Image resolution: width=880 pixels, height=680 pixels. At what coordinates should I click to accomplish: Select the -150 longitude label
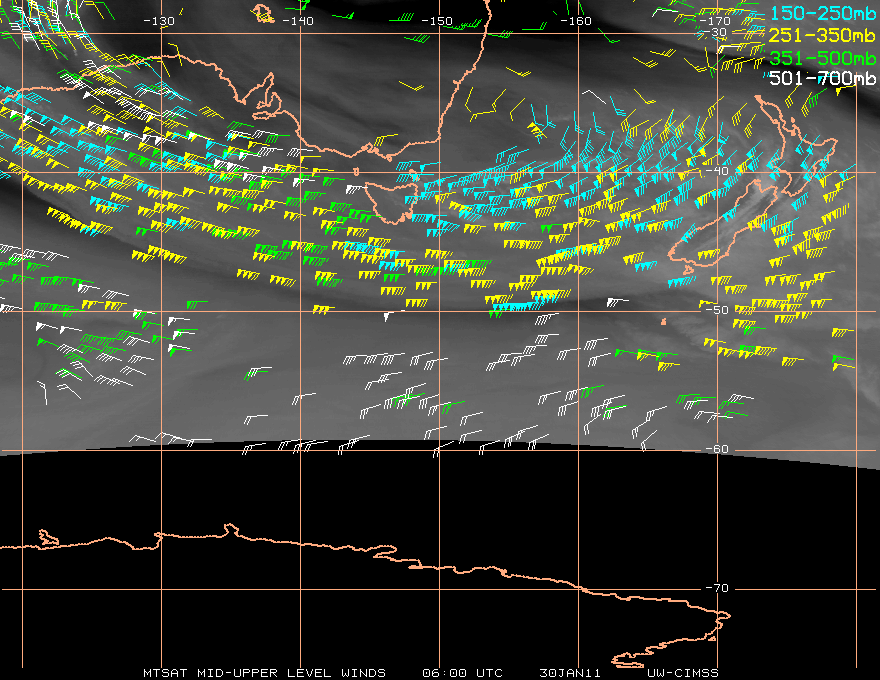pyautogui.click(x=437, y=21)
